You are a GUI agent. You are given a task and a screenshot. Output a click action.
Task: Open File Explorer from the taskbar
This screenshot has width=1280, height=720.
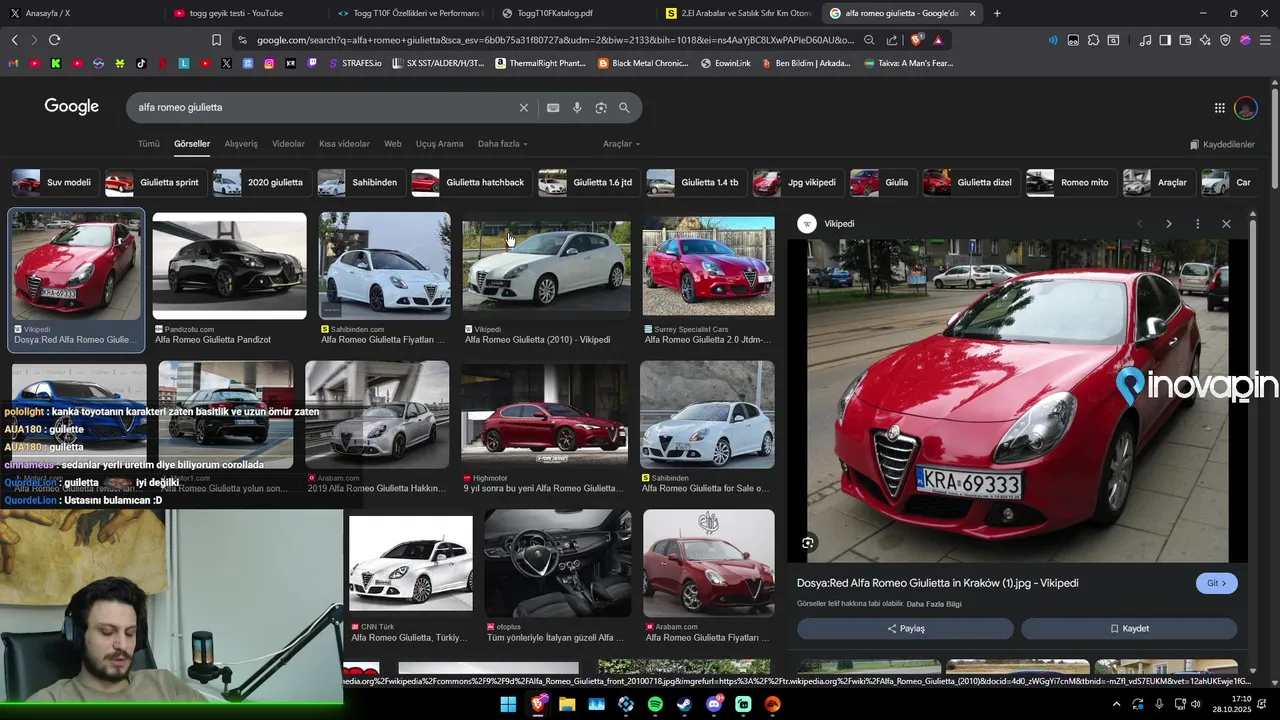pyautogui.click(x=567, y=704)
